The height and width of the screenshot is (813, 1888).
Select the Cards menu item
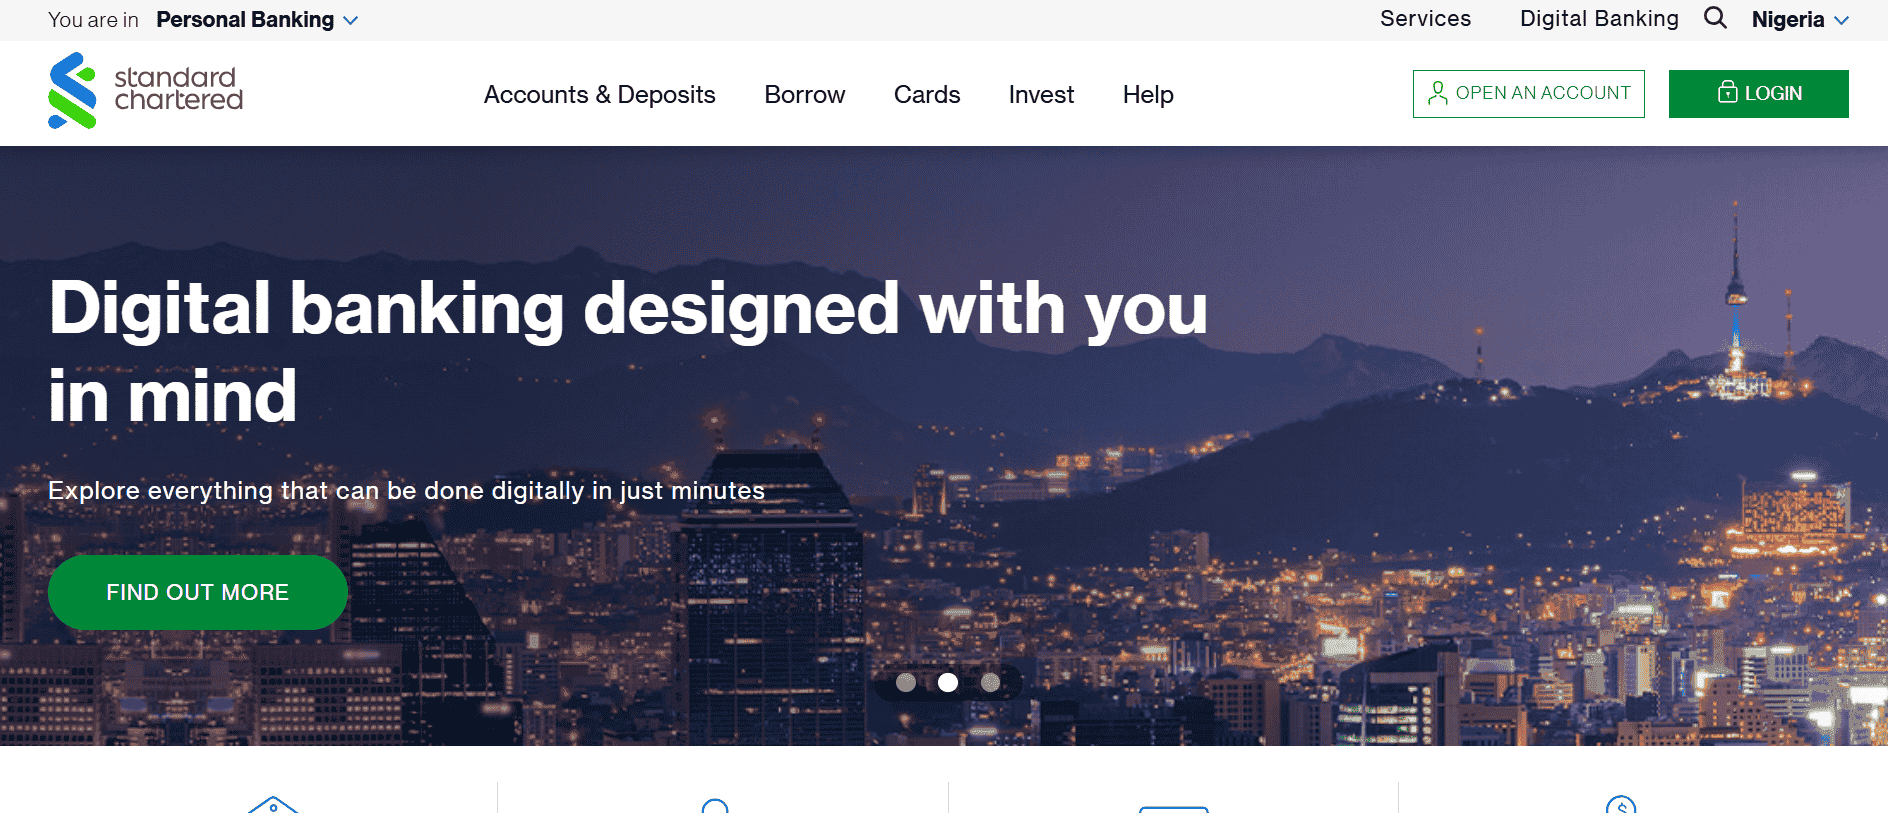[x=926, y=95]
